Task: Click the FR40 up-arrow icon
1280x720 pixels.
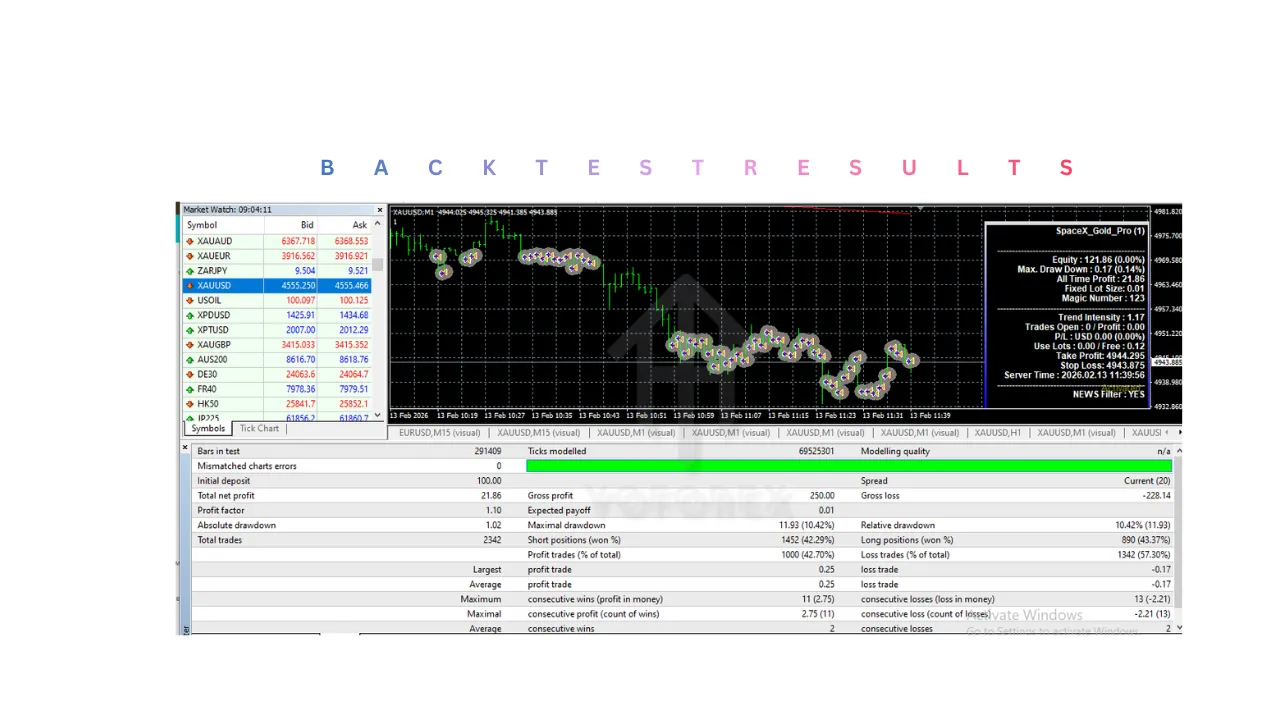Action: click(x=190, y=389)
